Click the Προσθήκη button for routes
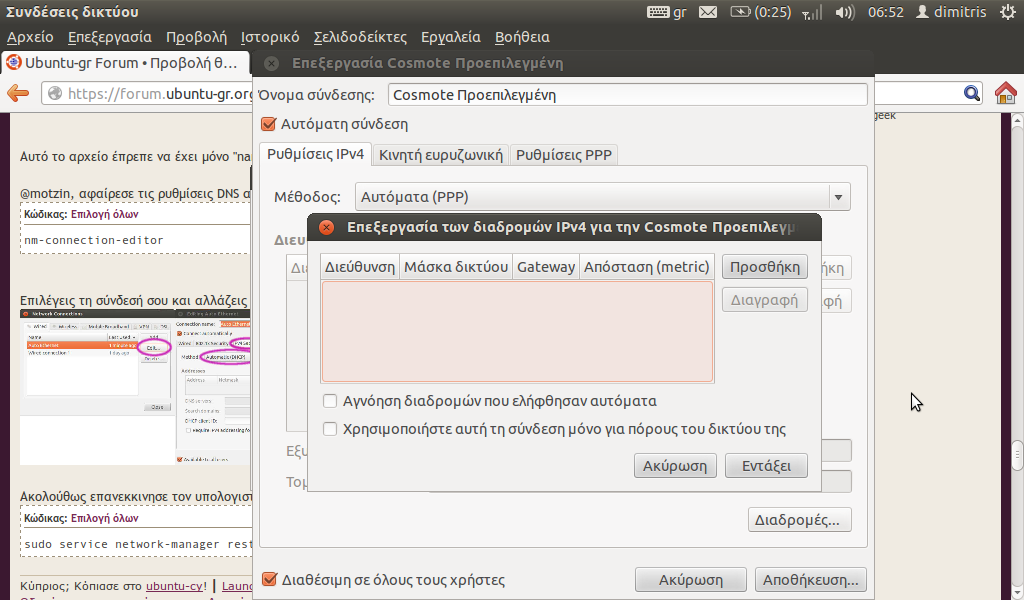Screen dimensions: 1024x600 click(x=765, y=267)
